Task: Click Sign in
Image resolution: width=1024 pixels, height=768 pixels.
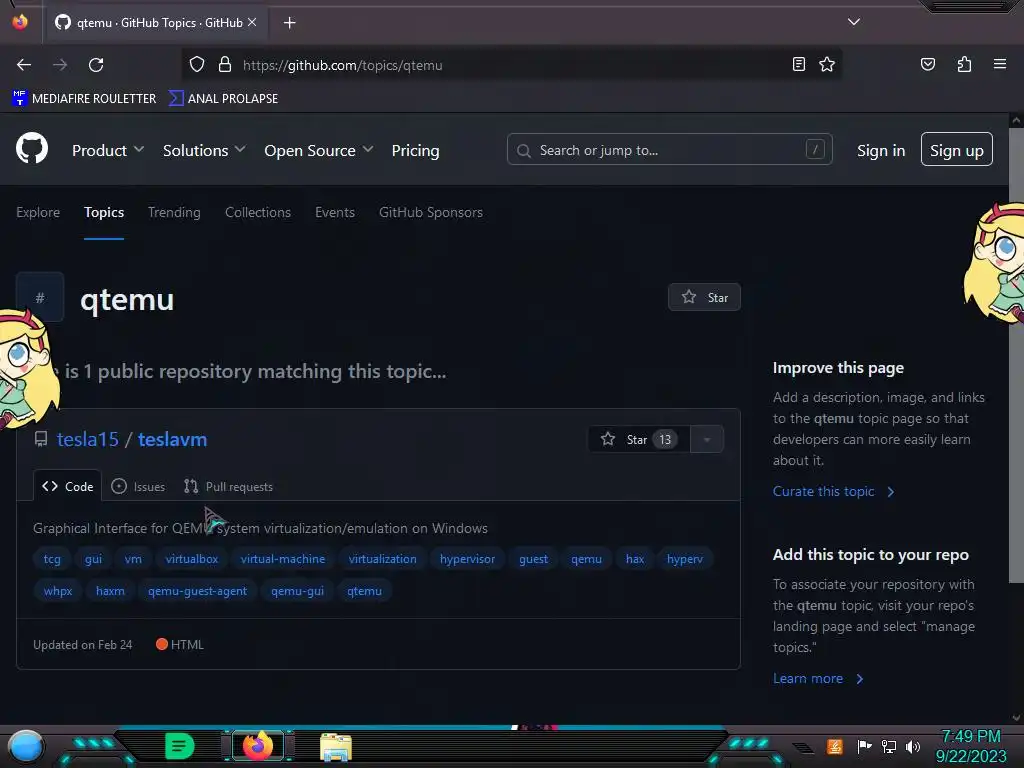Action: point(881,150)
